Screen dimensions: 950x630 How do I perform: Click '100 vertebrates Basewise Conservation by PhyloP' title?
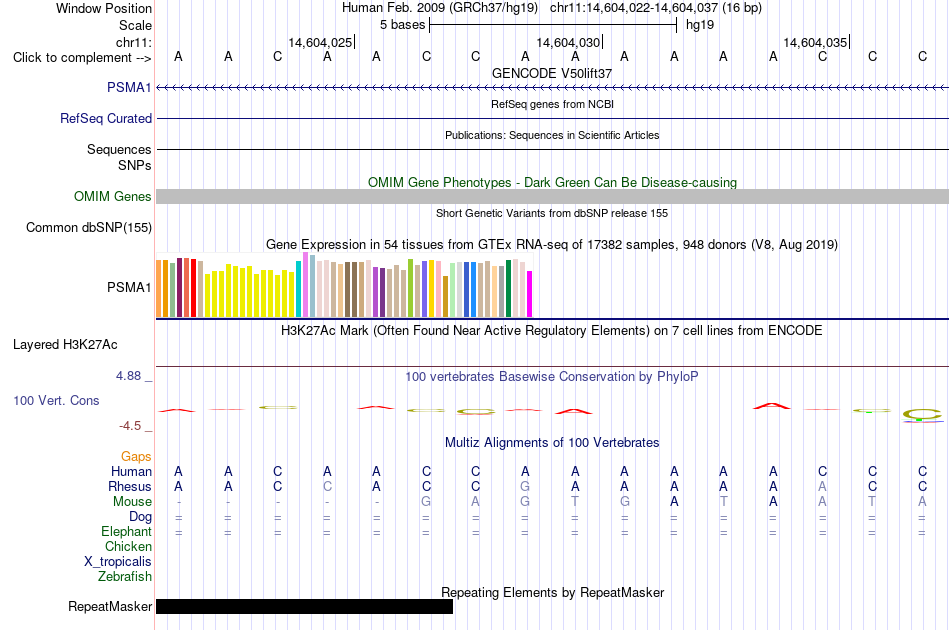[x=552, y=377]
